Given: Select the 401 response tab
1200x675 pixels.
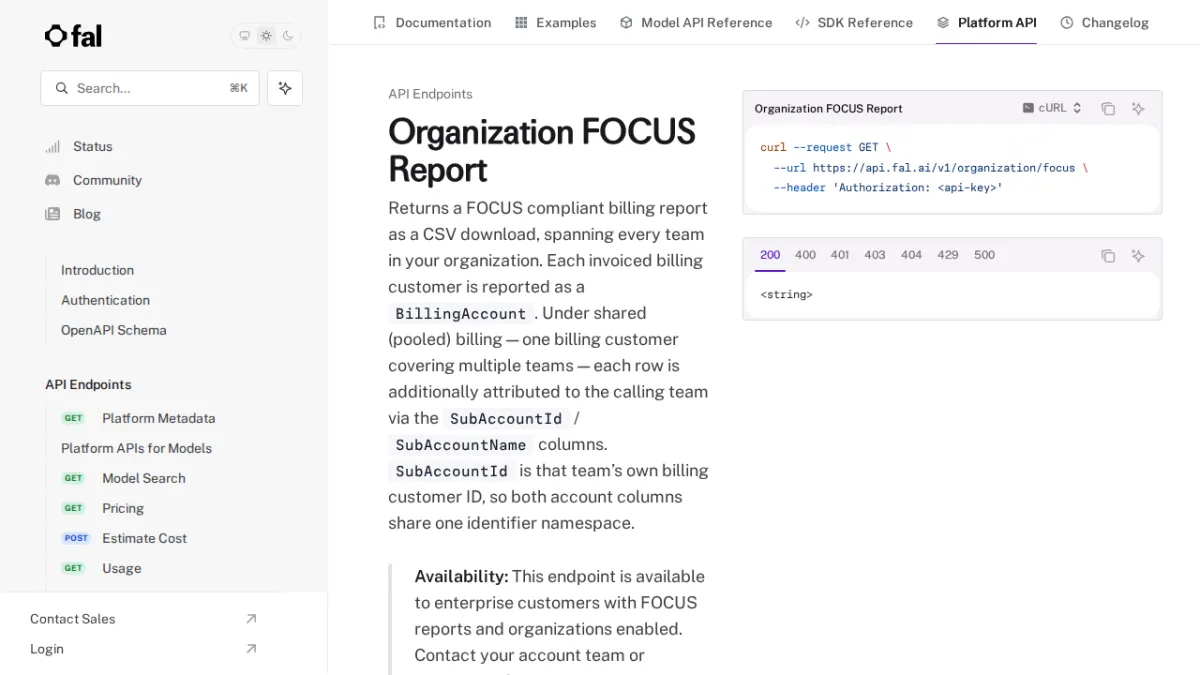Looking at the screenshot, I should click(x=840, y=255).
